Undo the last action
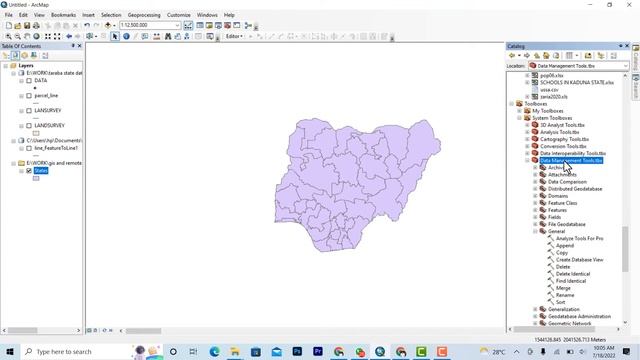The width and height of the screenshot is (640, 360). tap(87, 25)
